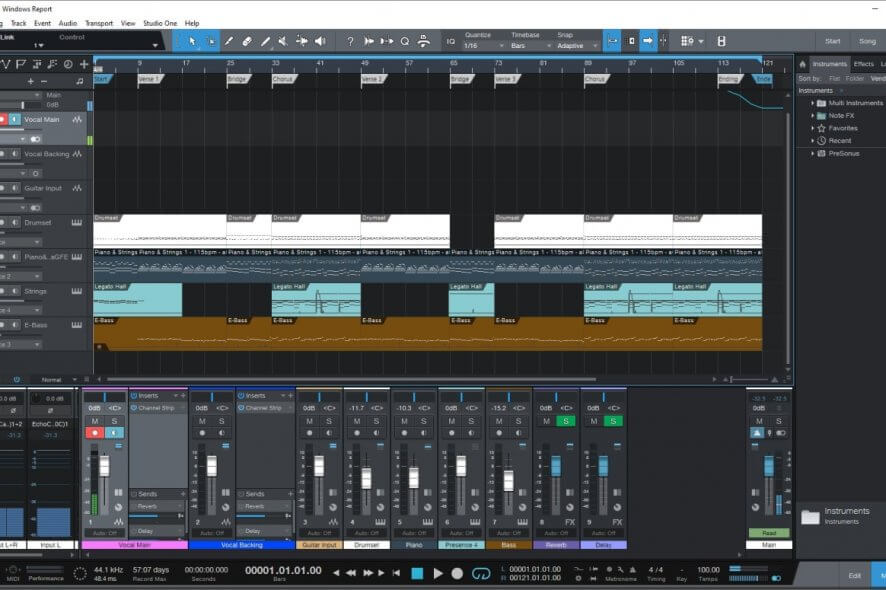Screen dimensions: 886x590
Task: Toggle the autoscroll arrow button
Action: (648, 41)
